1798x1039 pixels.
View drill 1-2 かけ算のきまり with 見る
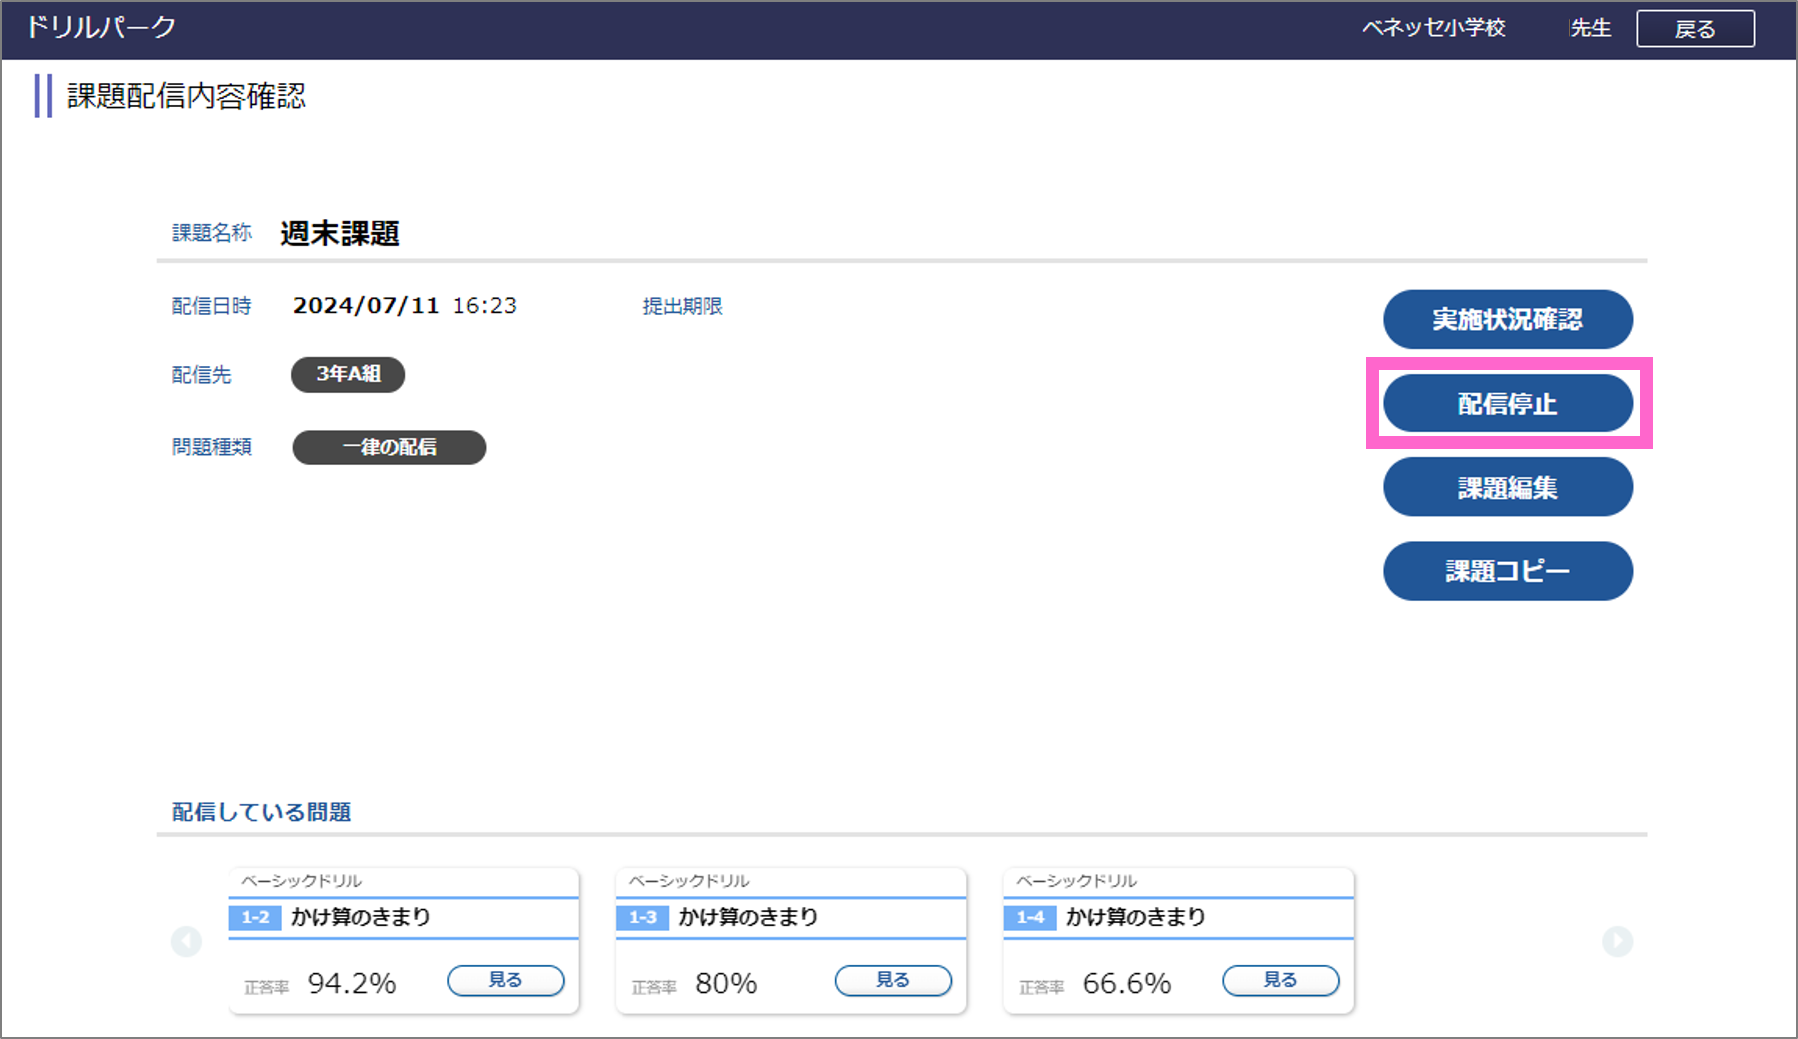coord(506,980)
